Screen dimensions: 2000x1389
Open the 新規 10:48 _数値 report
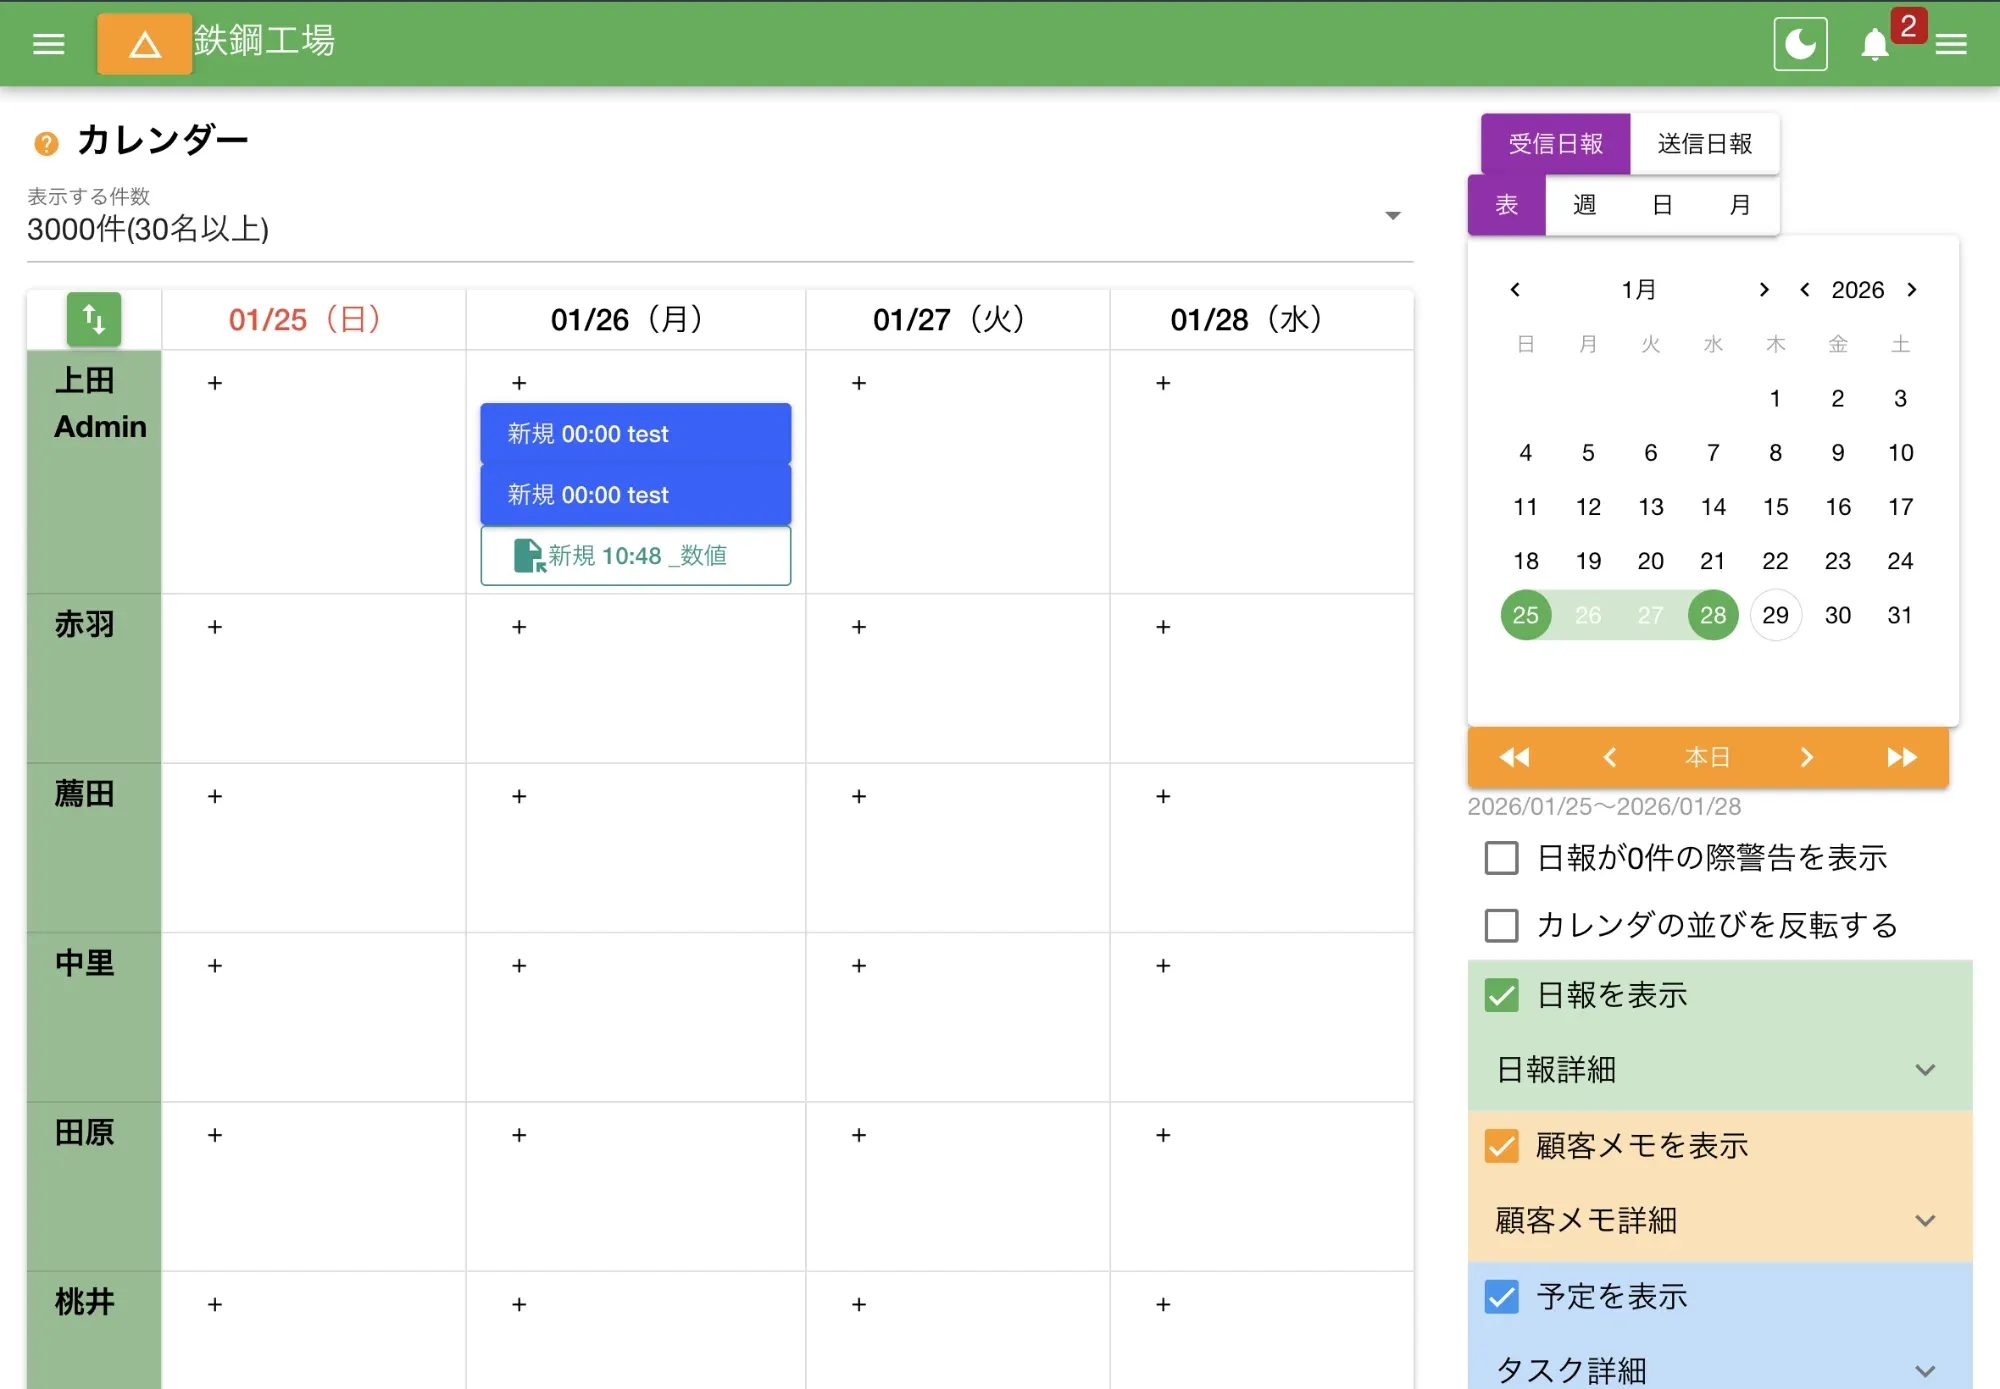[x=636, y=556]
